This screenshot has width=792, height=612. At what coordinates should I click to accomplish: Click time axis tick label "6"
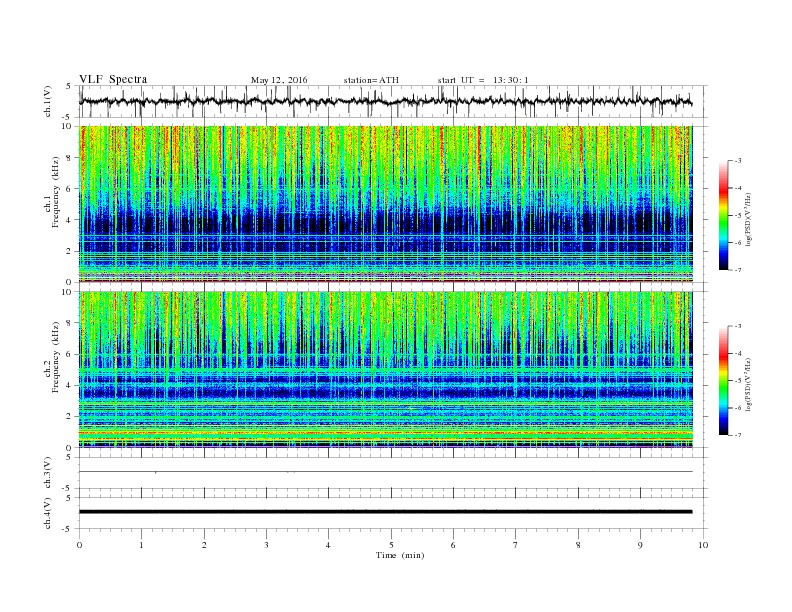point(454,545)
